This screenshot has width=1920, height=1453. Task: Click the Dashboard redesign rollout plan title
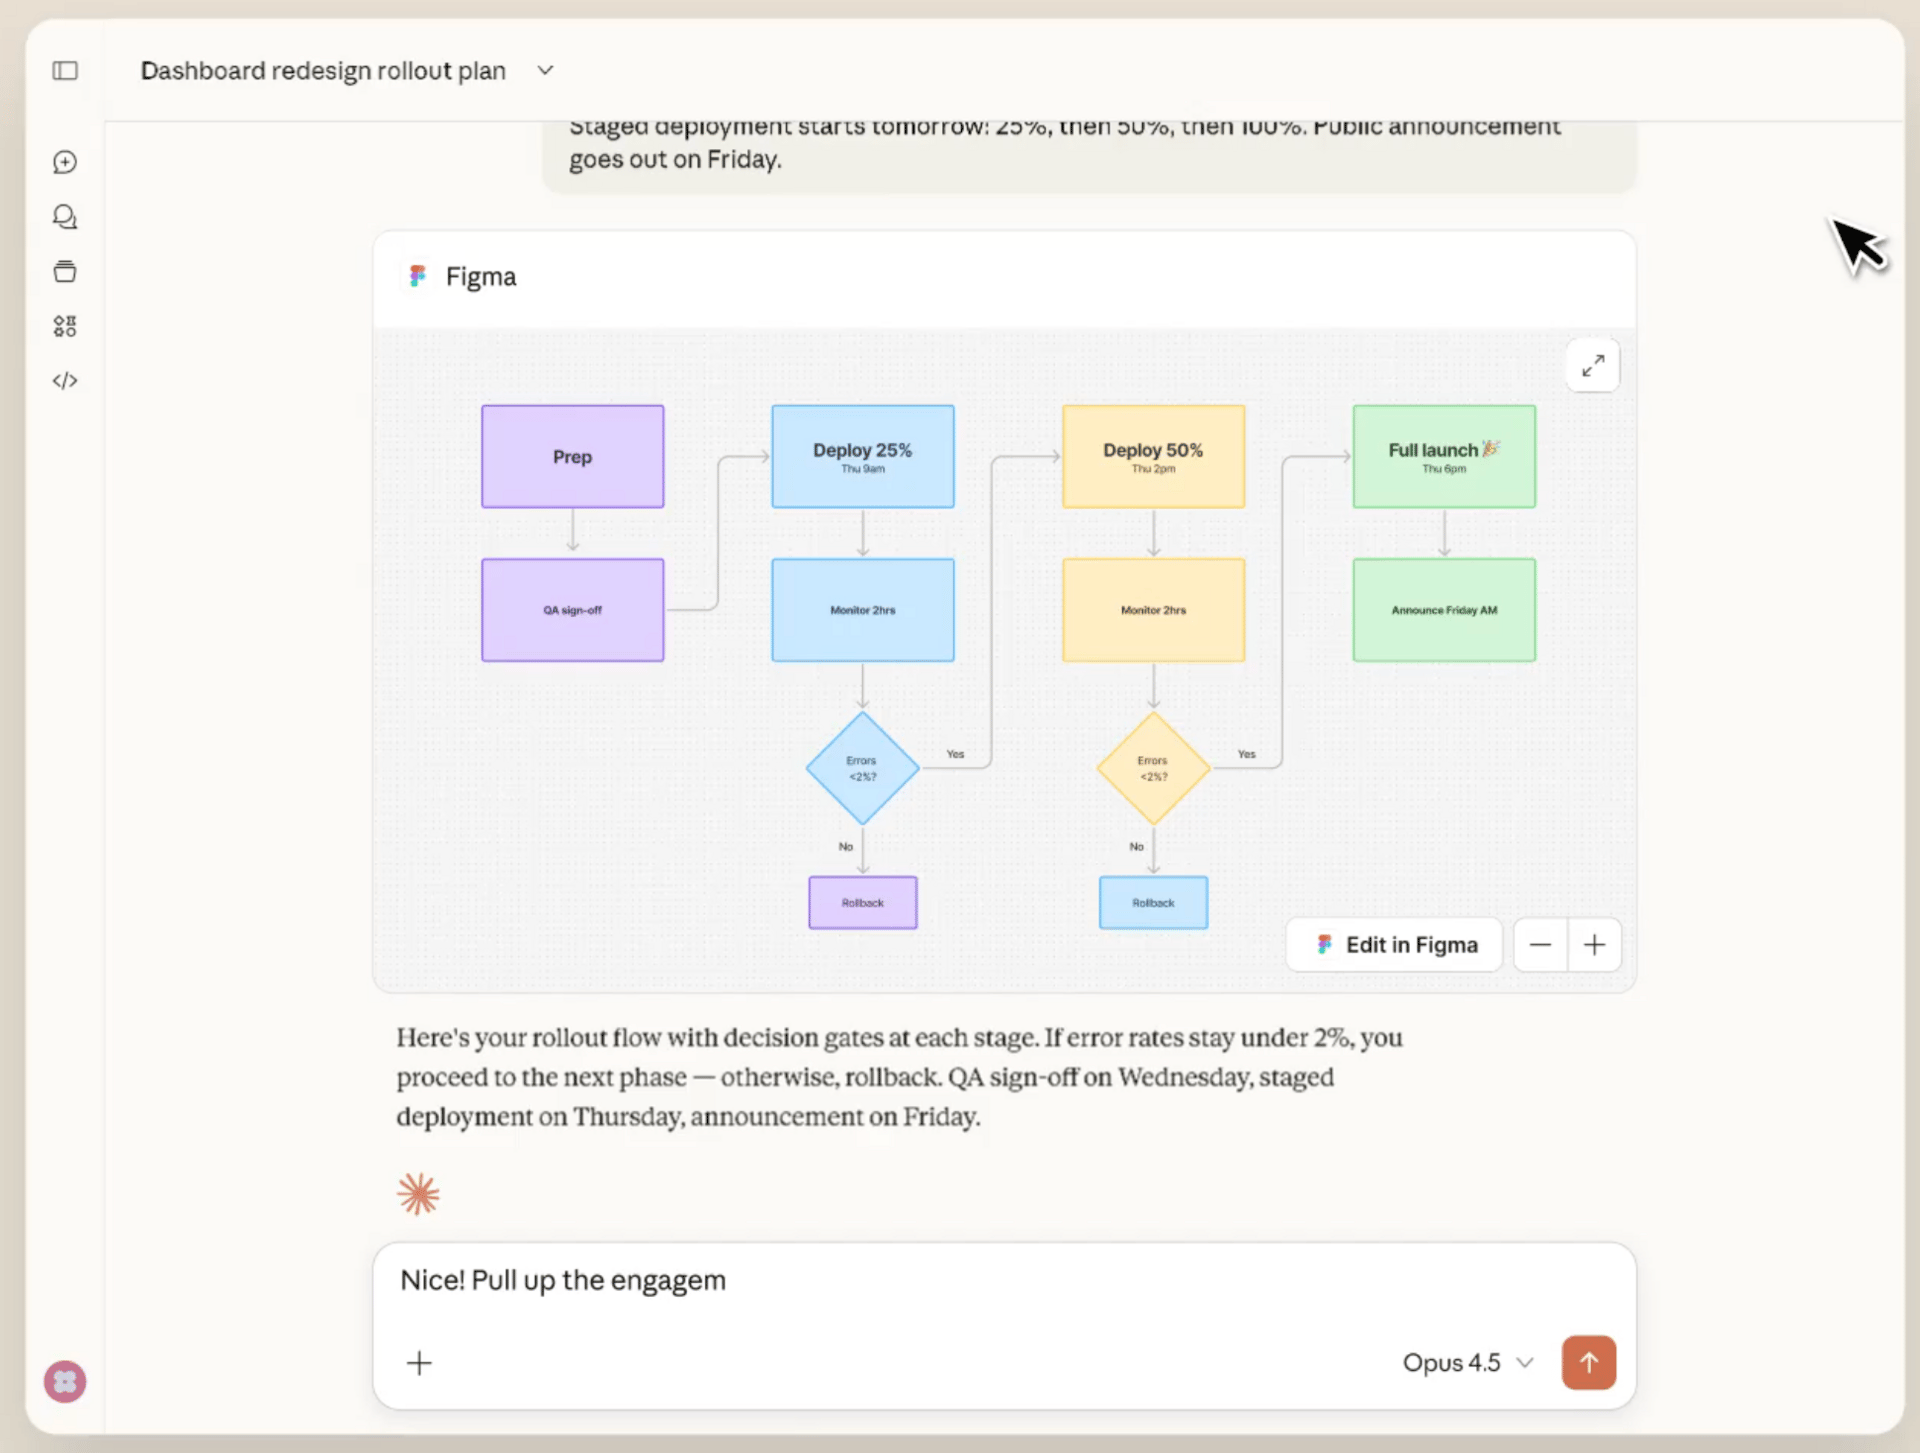point(323,71)
